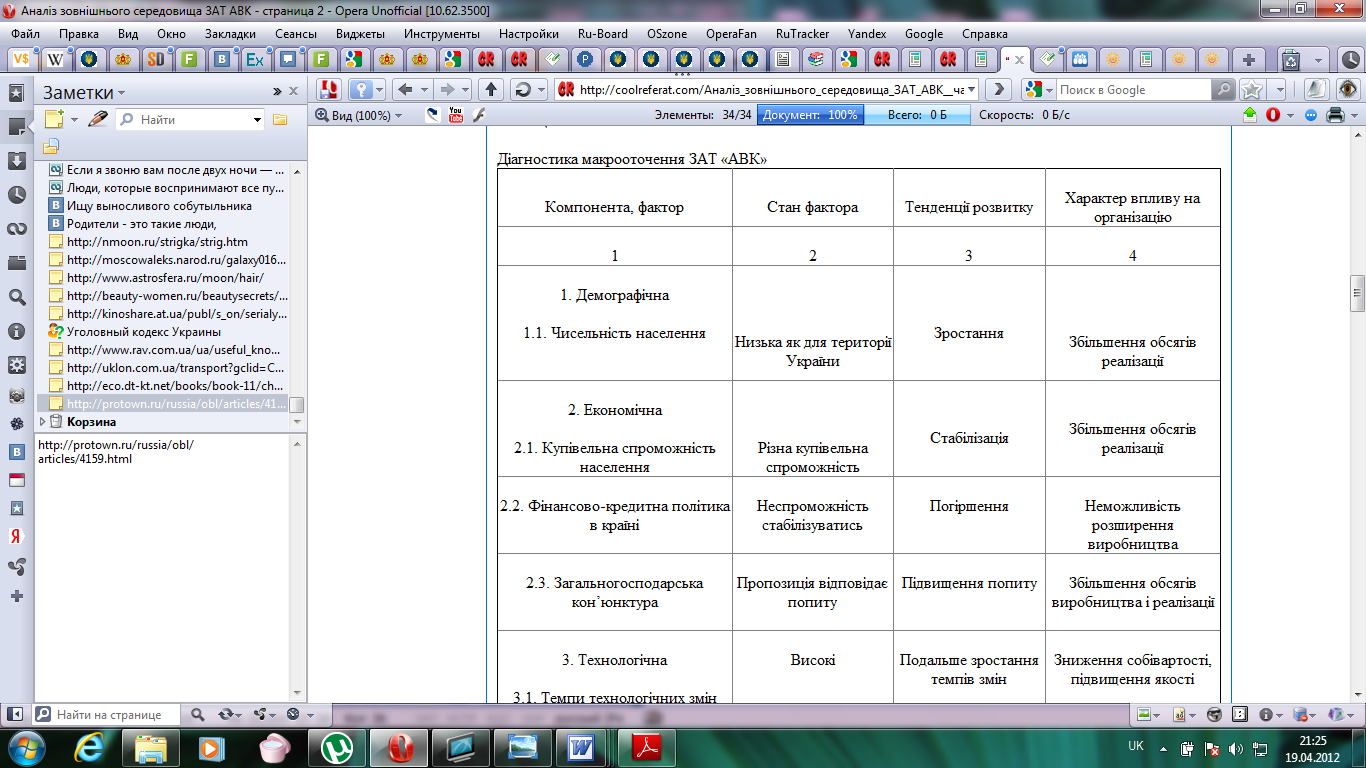Select note 'Ищу выносливого собутыльника'
Image resolution: width=1366 pixels, height=768 pixels.
[x=159, y=205]
